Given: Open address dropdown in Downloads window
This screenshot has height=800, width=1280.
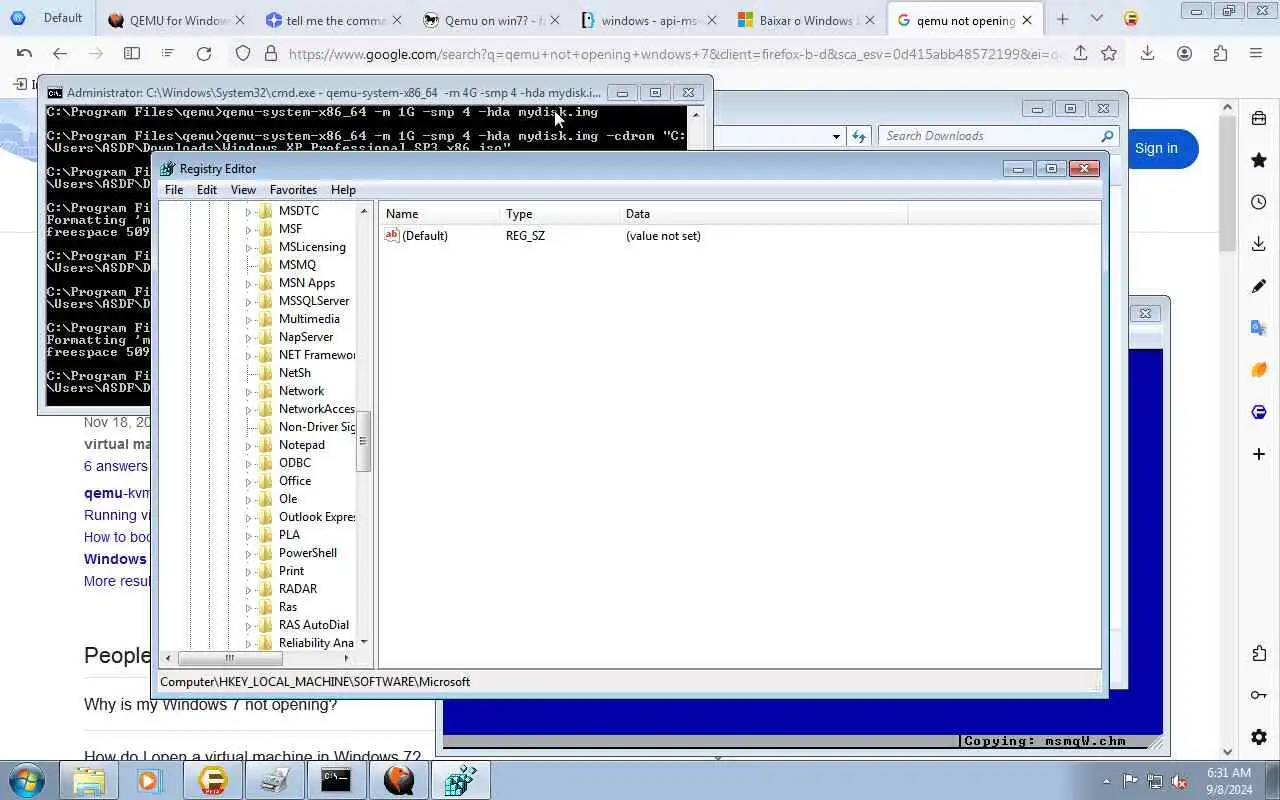Looking at the screenshot, I should pos(837,136).
